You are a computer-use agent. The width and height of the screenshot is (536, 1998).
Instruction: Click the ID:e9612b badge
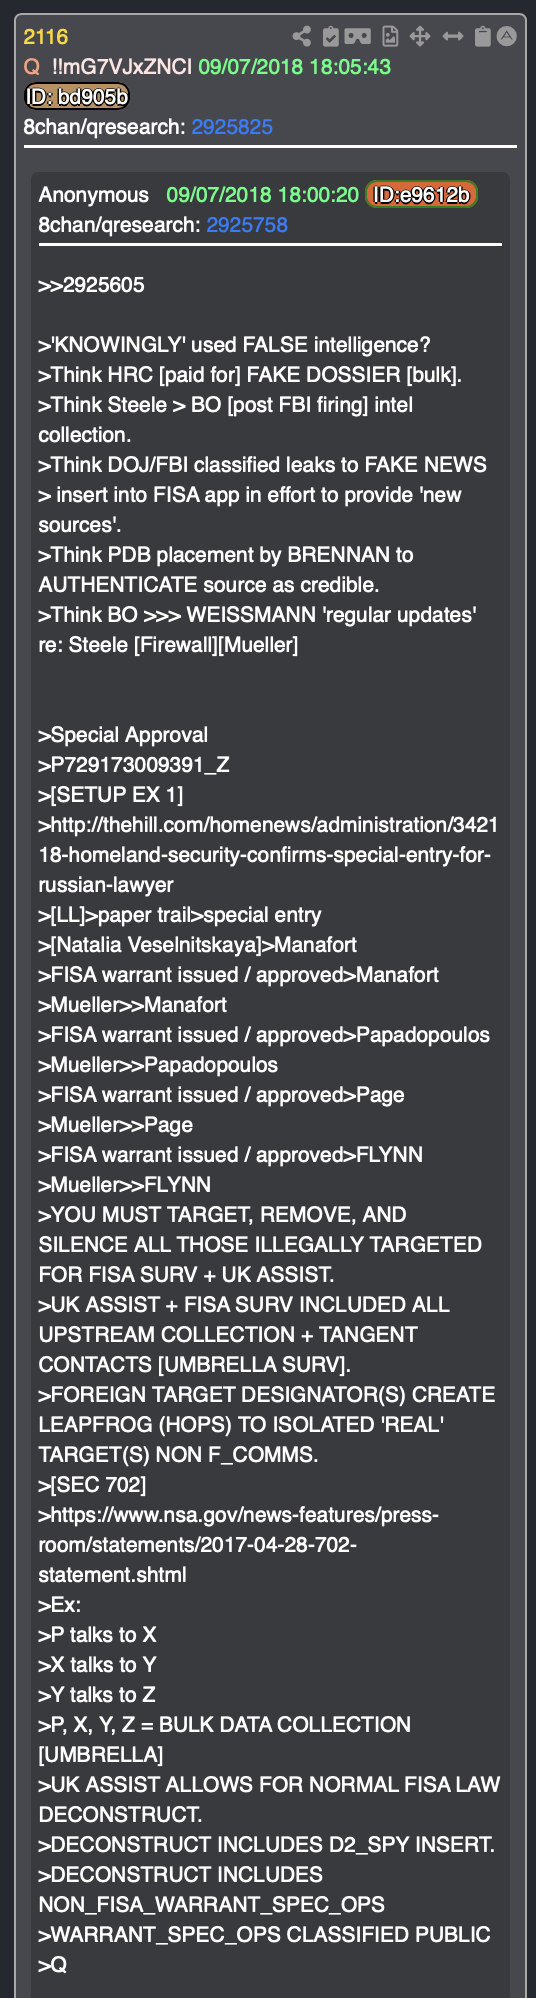pos(421,195)
